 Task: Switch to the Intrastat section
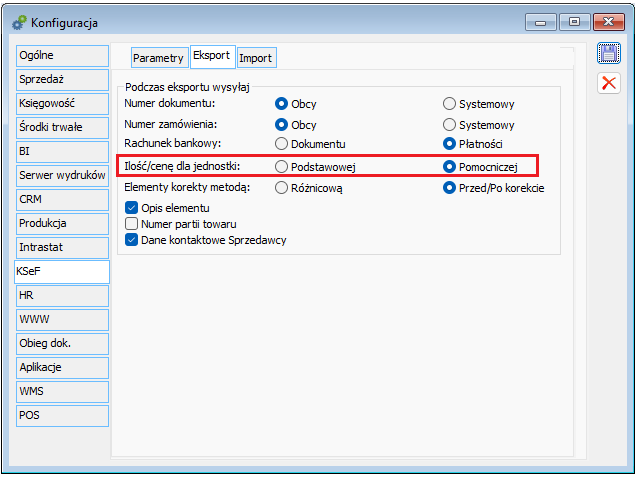pyautogui.click(x=61, y=246)
